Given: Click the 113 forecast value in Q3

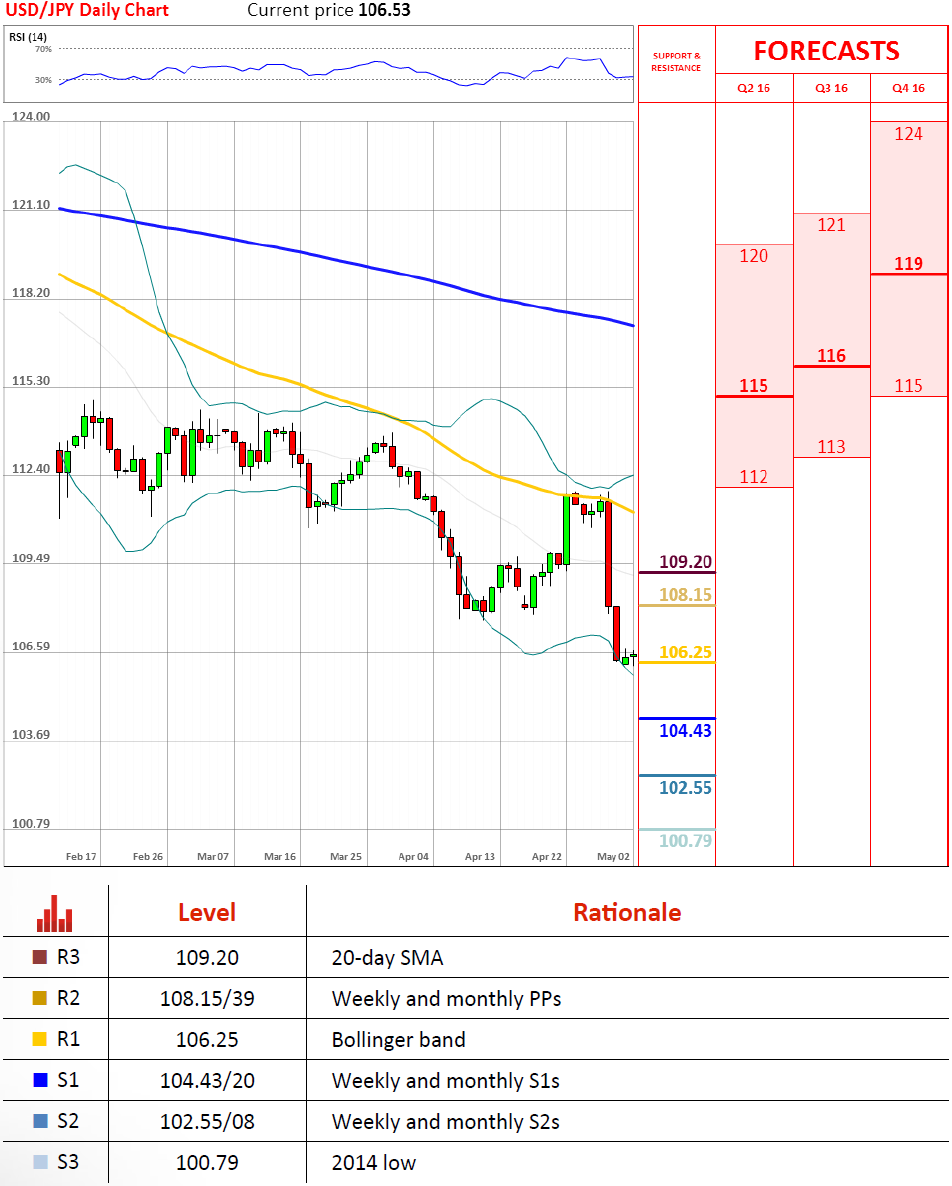Looking at the screenshot, I should coord(831,447).
